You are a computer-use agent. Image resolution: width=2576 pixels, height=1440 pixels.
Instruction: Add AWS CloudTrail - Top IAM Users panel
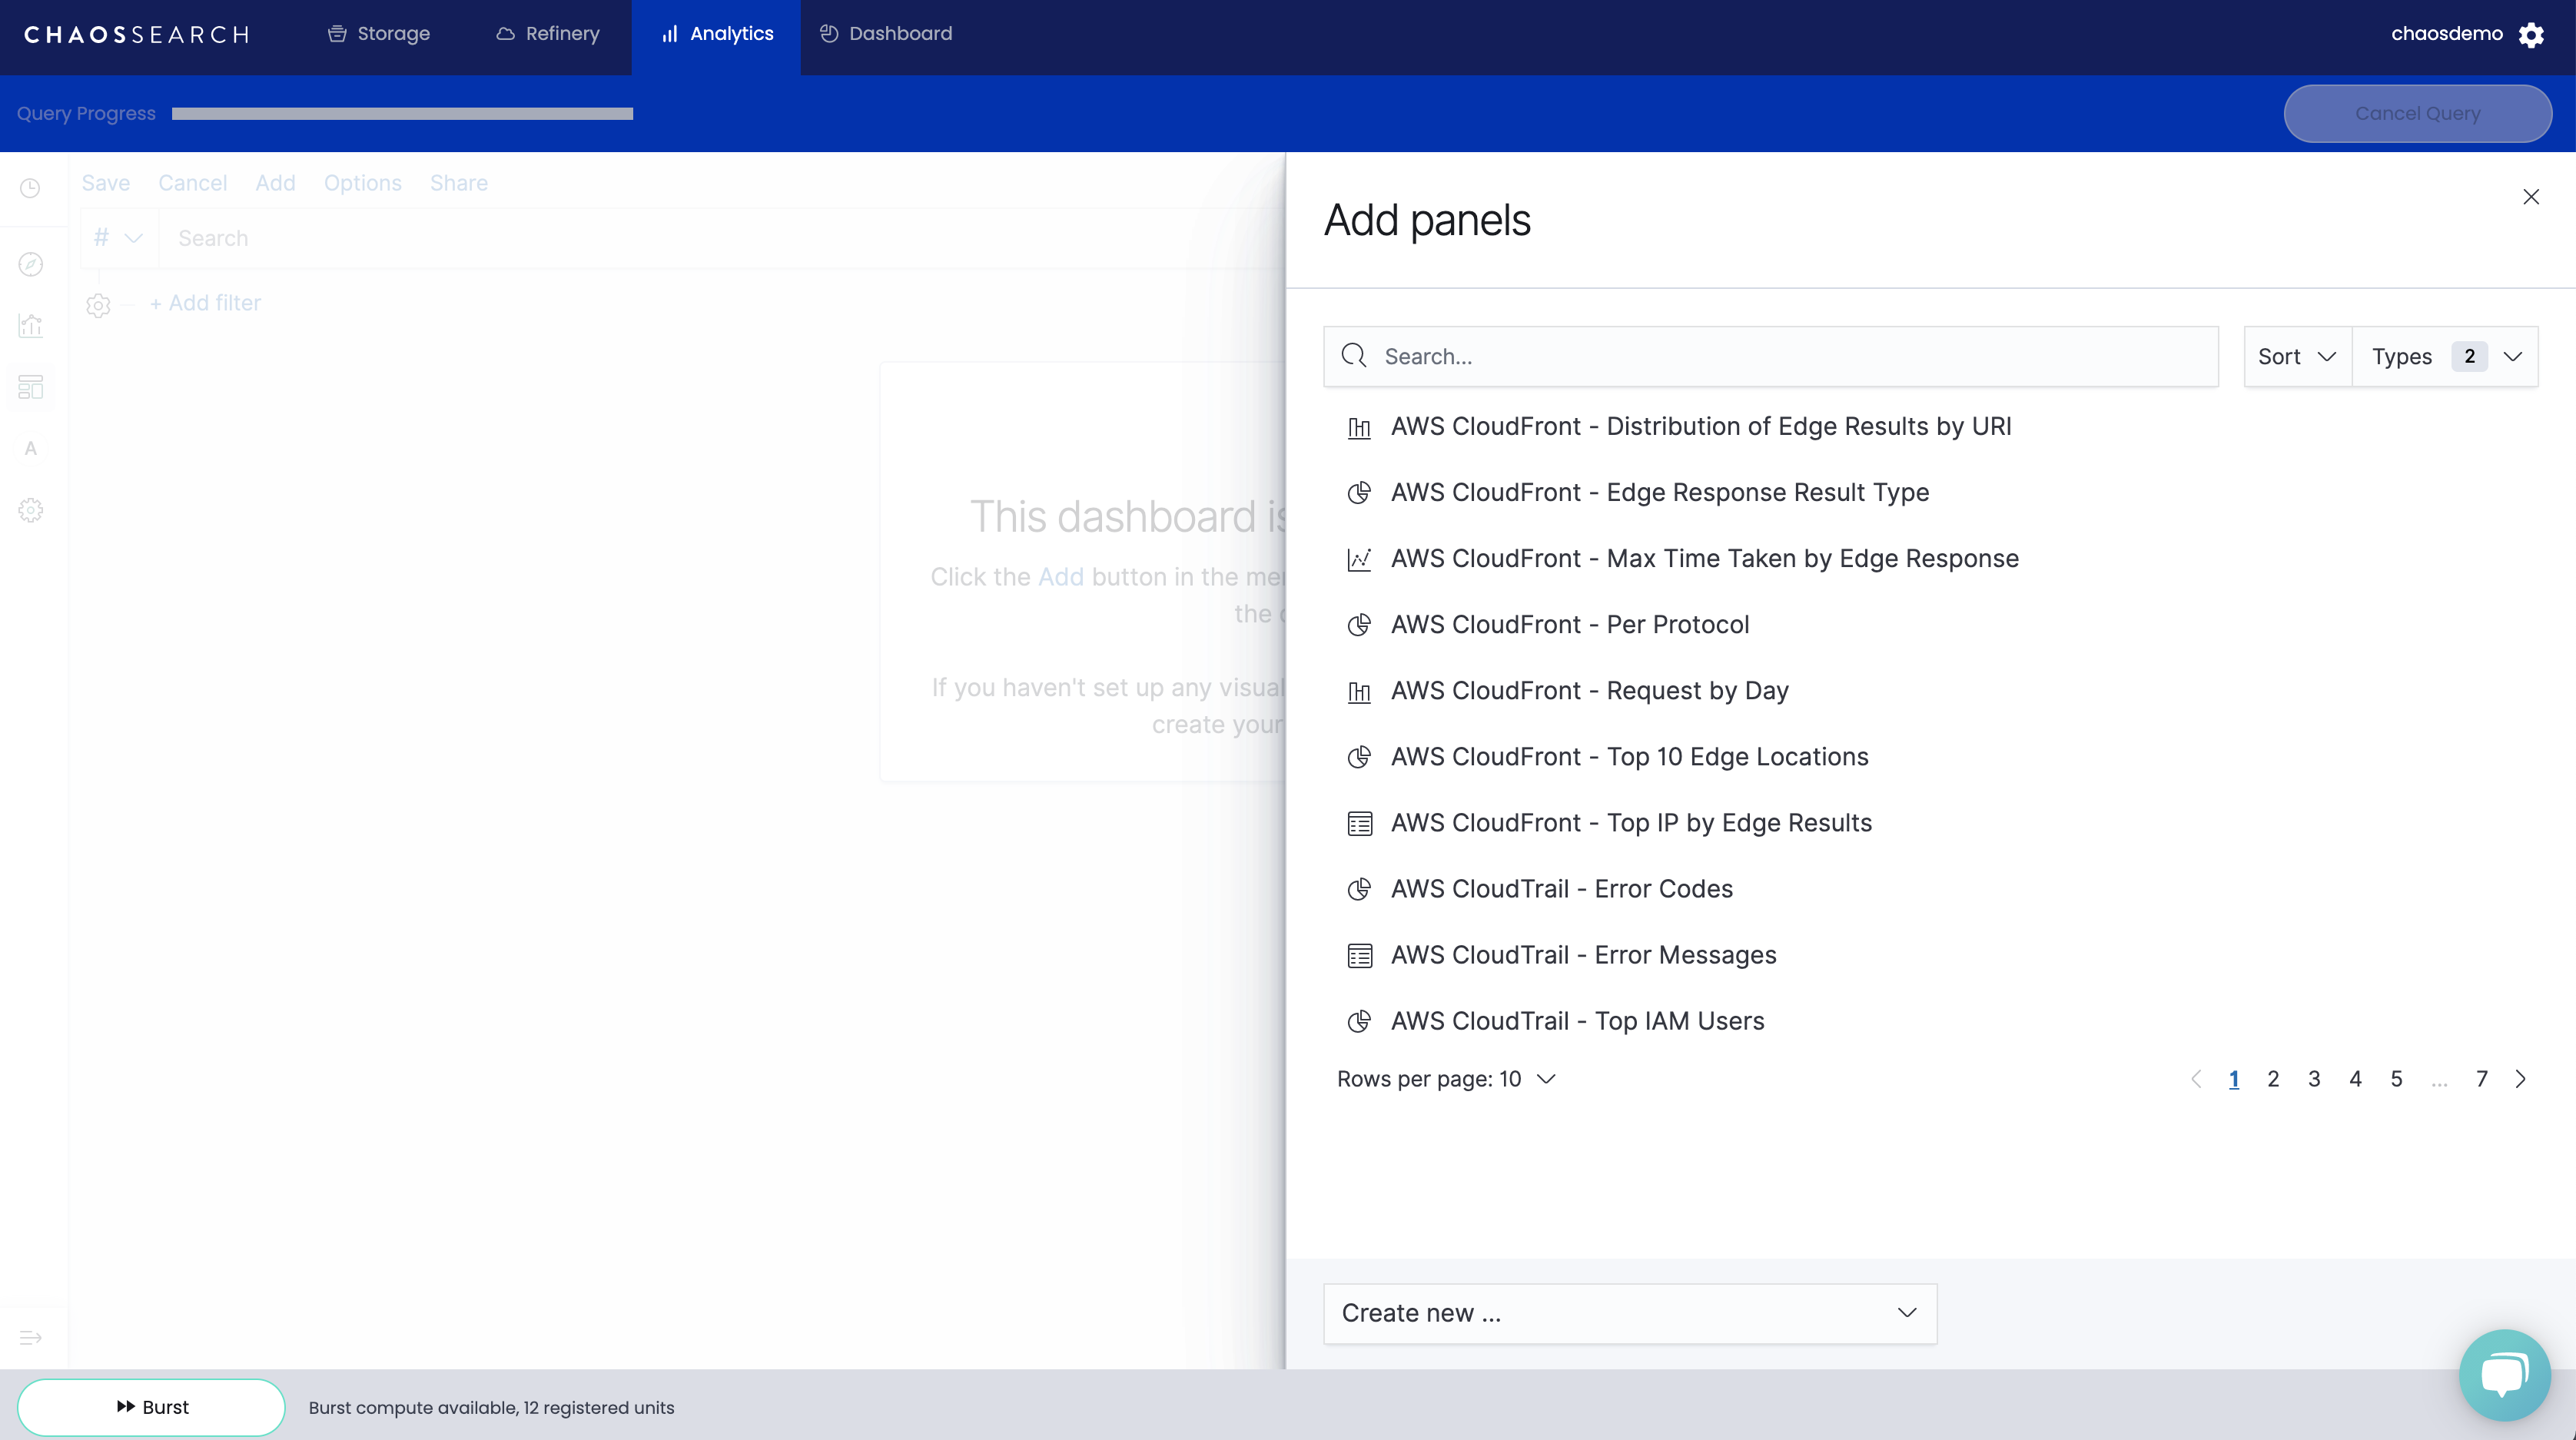pos(1578,1021)
